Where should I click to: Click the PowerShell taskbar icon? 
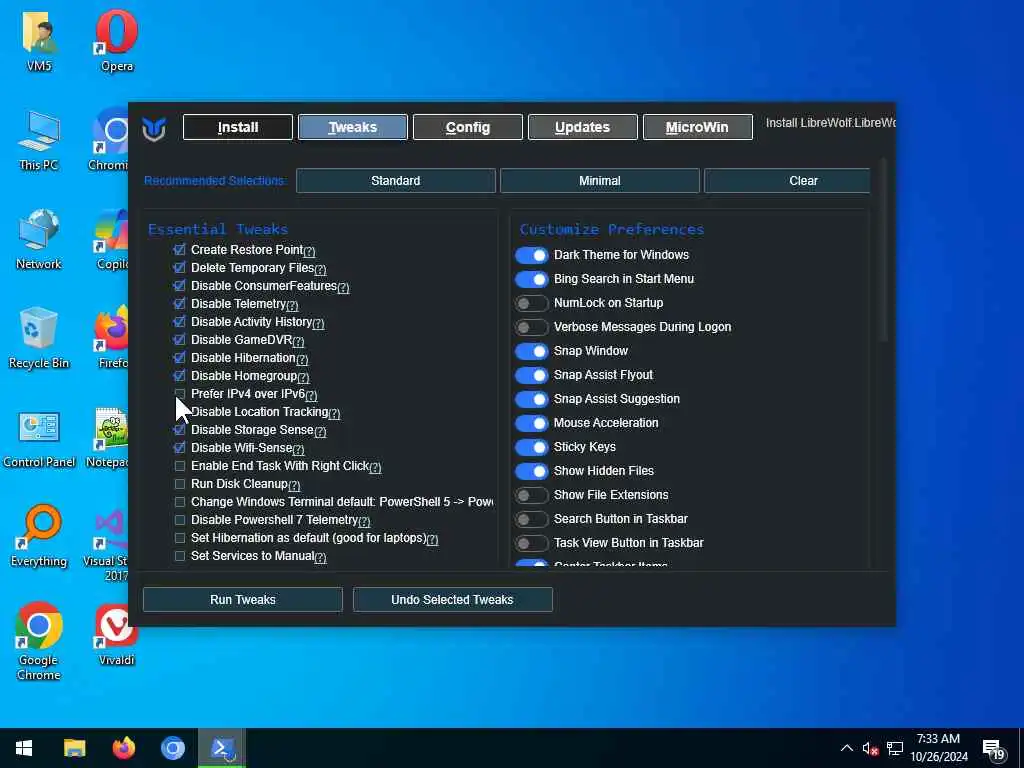[x=222, y=748]
